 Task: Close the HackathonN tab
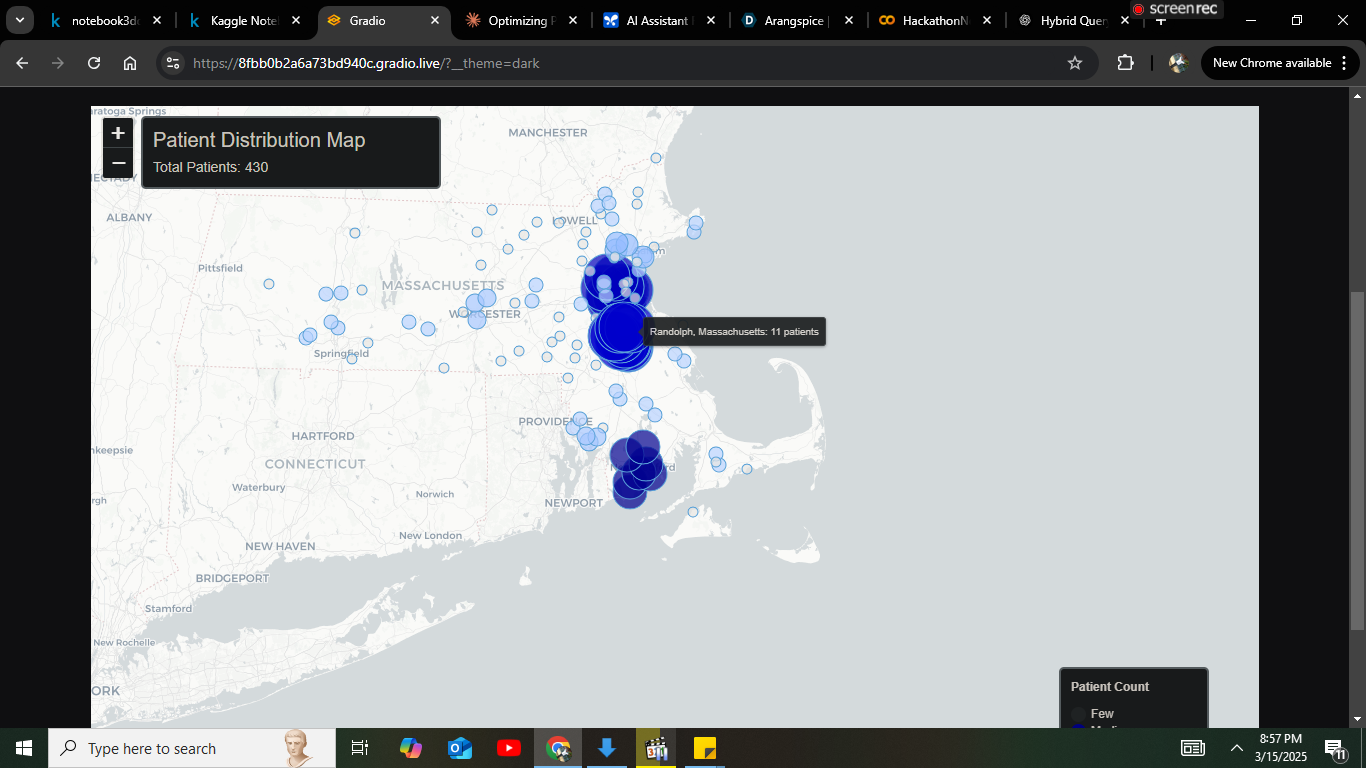point(986,20)
